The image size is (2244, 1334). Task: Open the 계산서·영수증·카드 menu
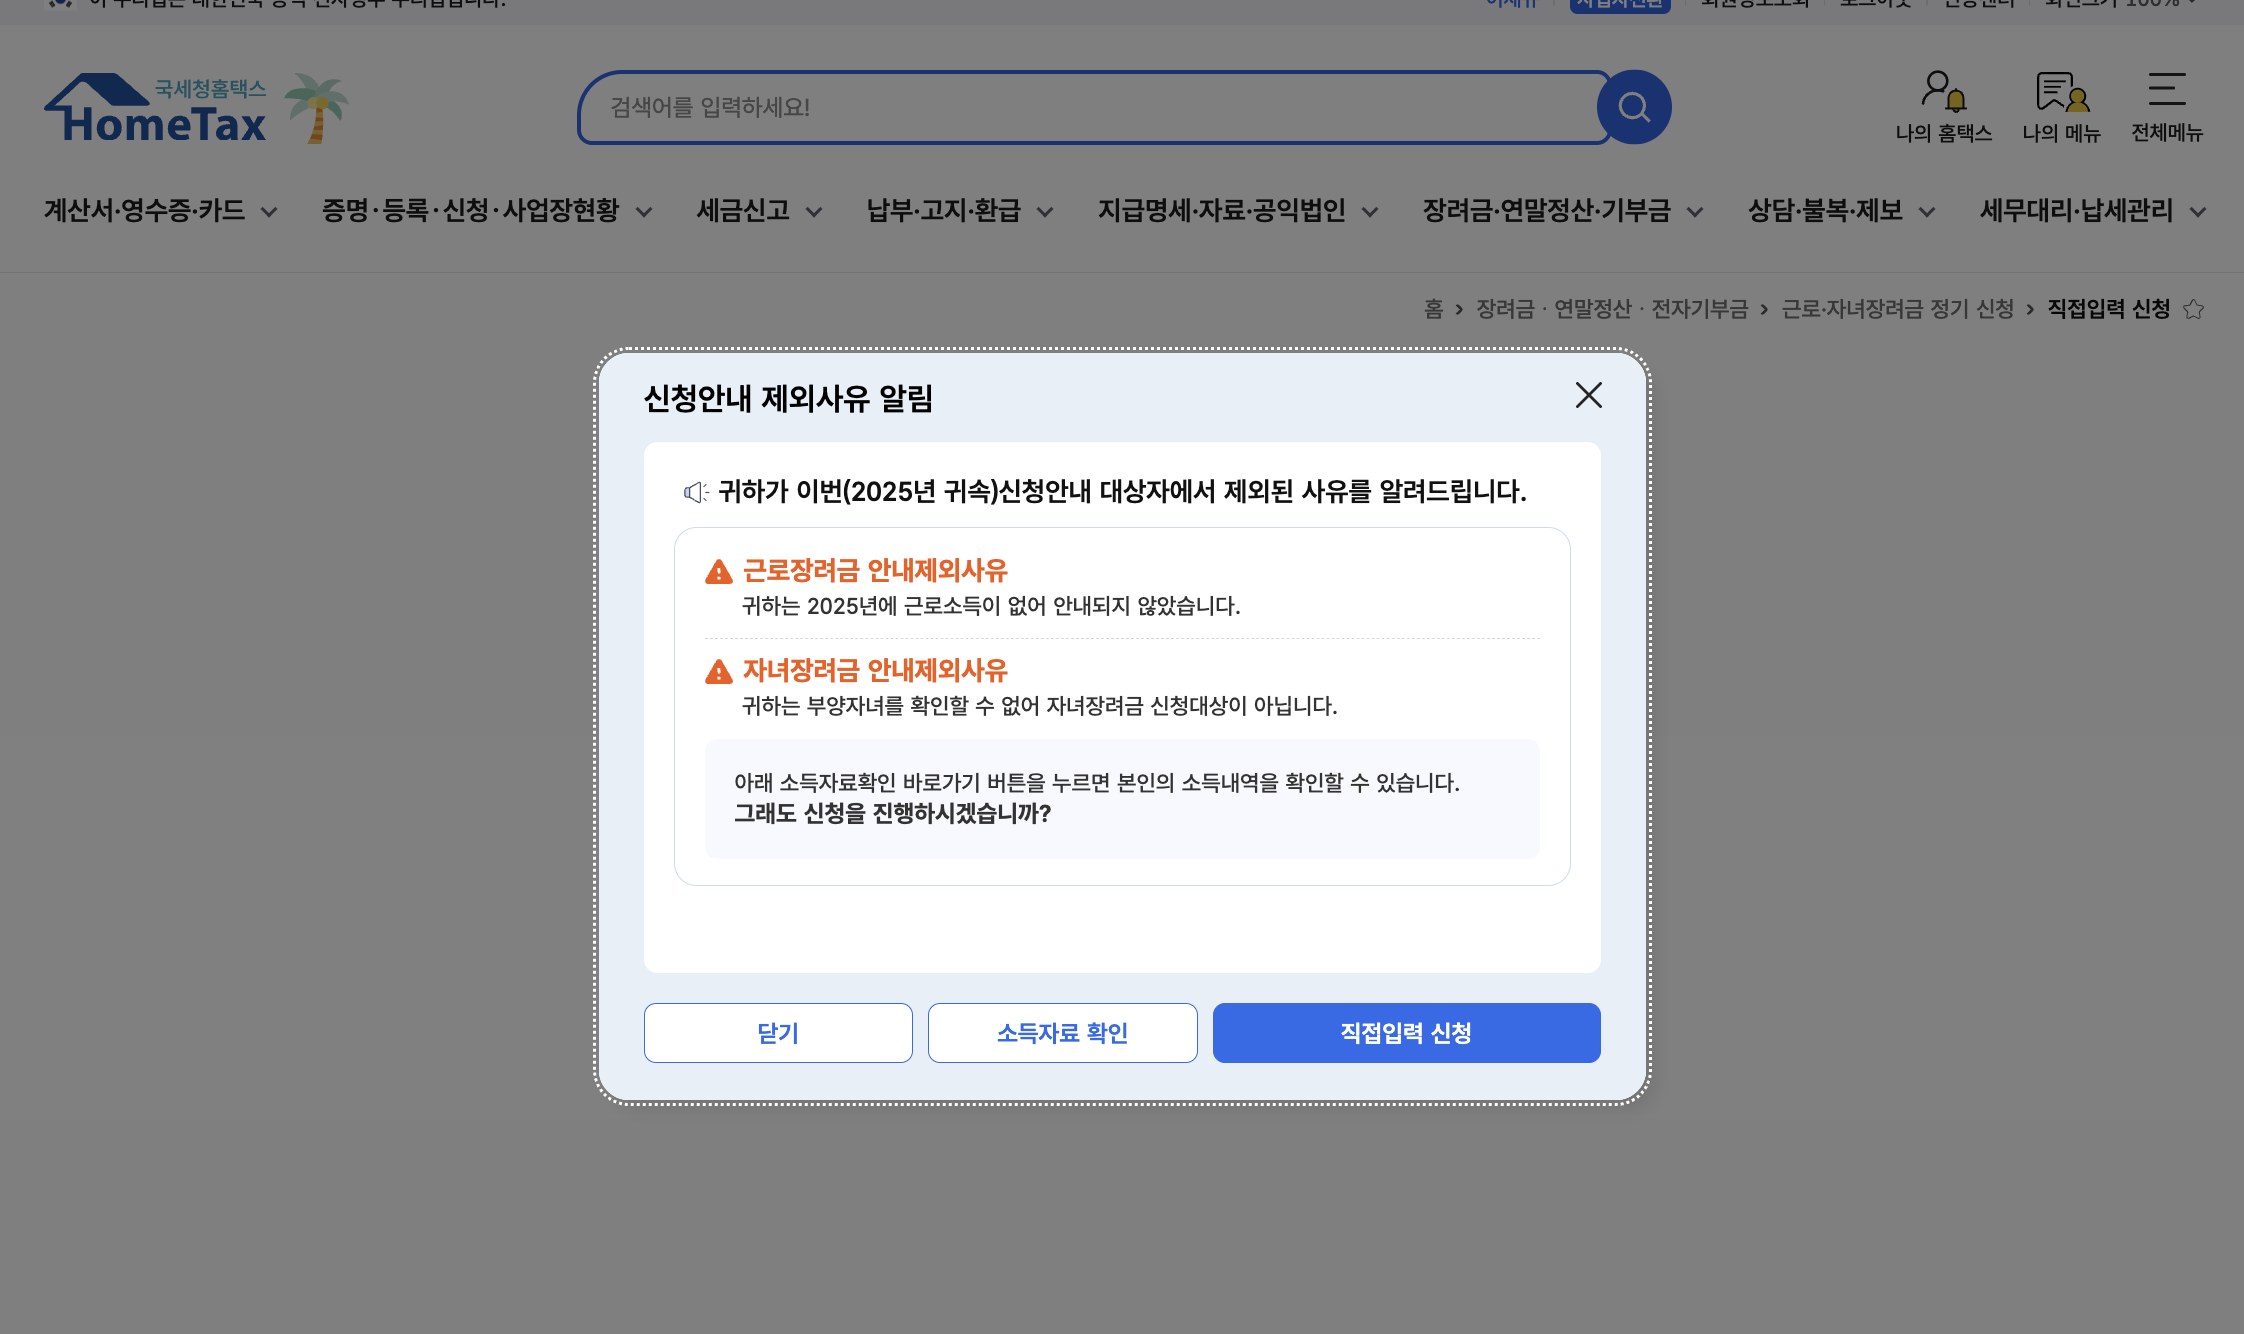144,211
